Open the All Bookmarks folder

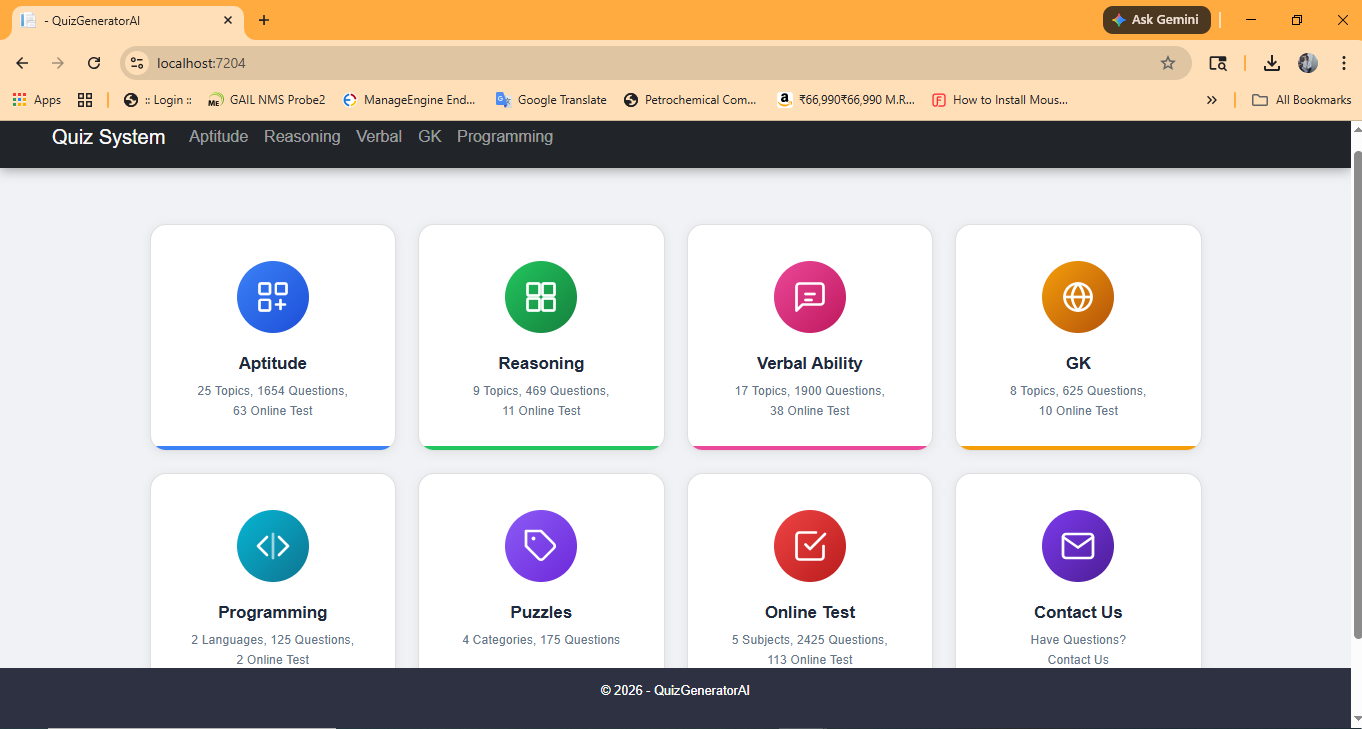point(1302,100)
